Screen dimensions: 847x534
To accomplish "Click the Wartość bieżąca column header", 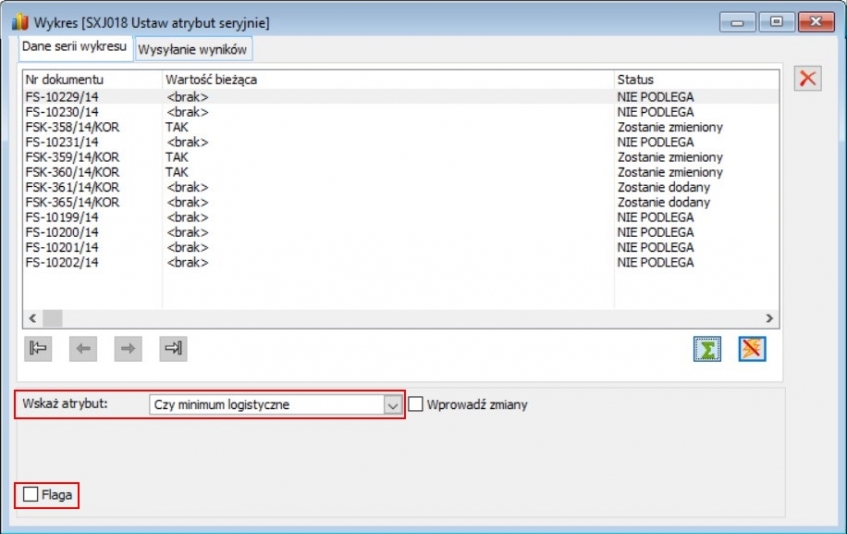I will click(x=388, y=79).
